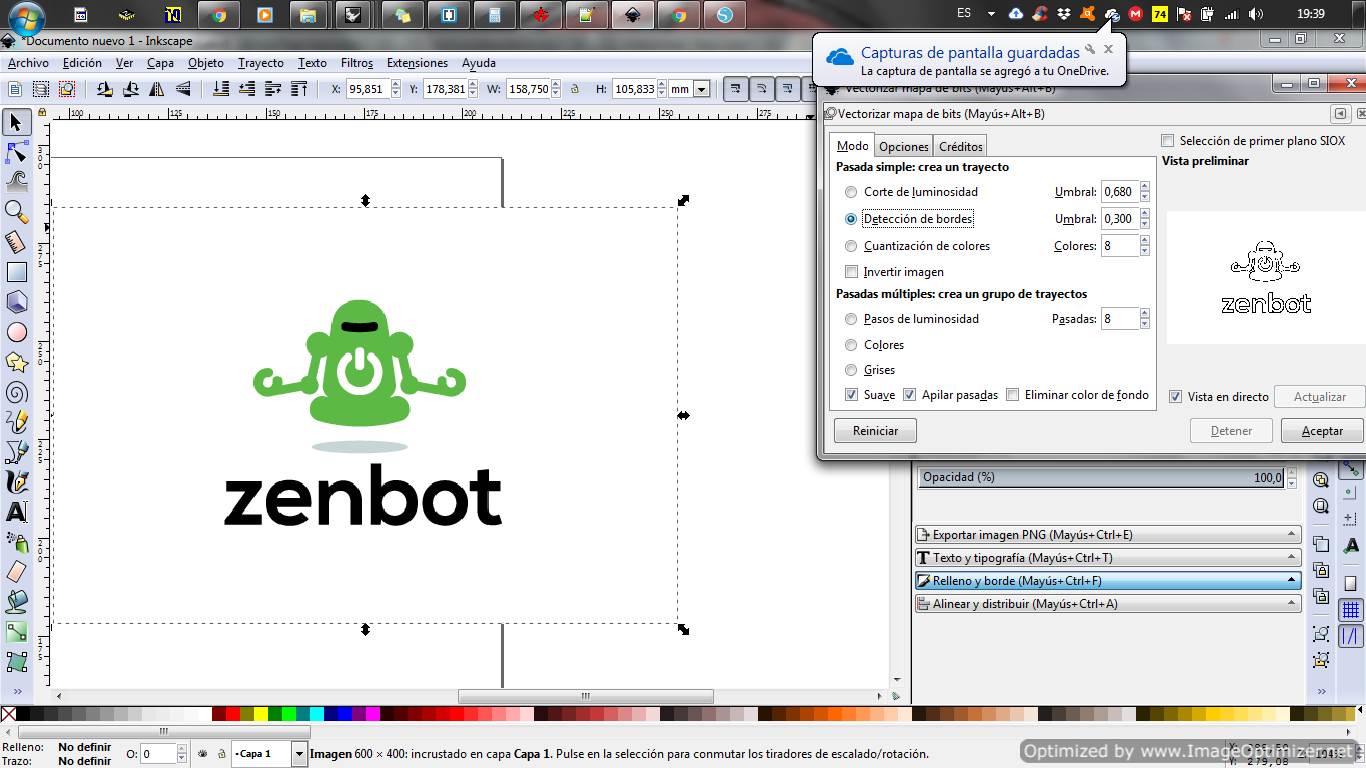This screenshot has width=1366, height=768.
Task: Open the Archivo menu
Action: 28,63
